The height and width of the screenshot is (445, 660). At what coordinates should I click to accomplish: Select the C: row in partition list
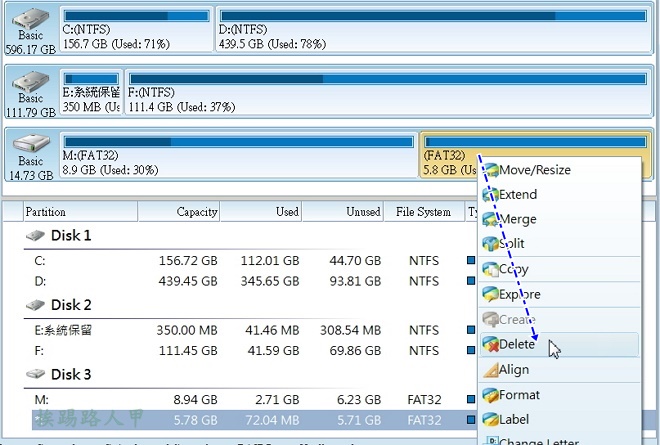(x=254, y=261)
